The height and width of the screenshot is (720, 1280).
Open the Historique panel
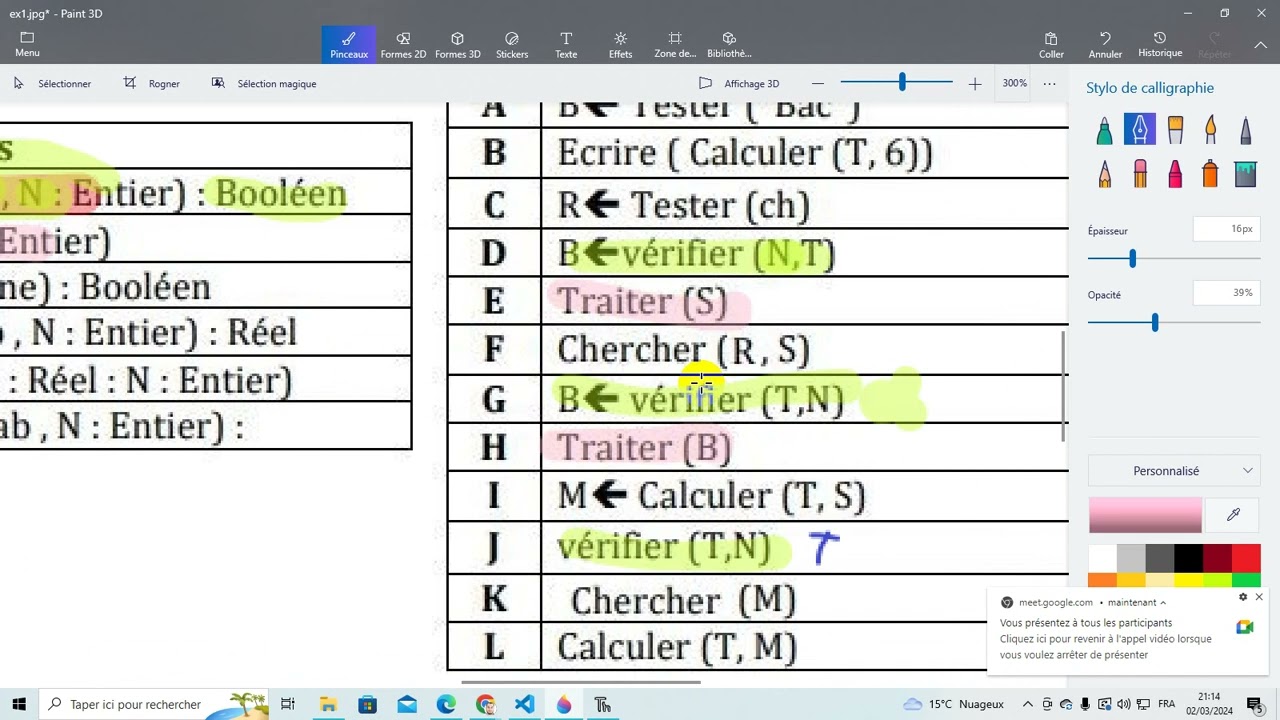click(1160, 44)
